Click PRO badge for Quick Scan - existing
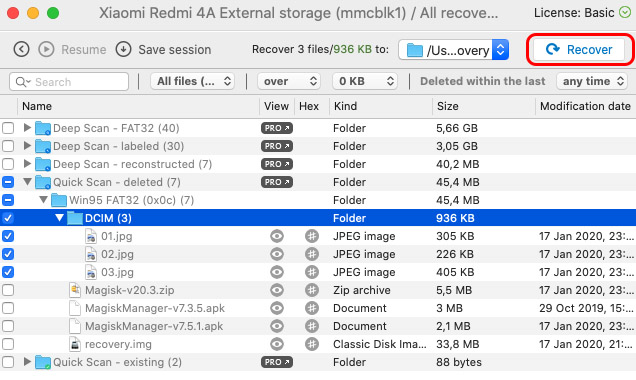 (x=277, y=362)
